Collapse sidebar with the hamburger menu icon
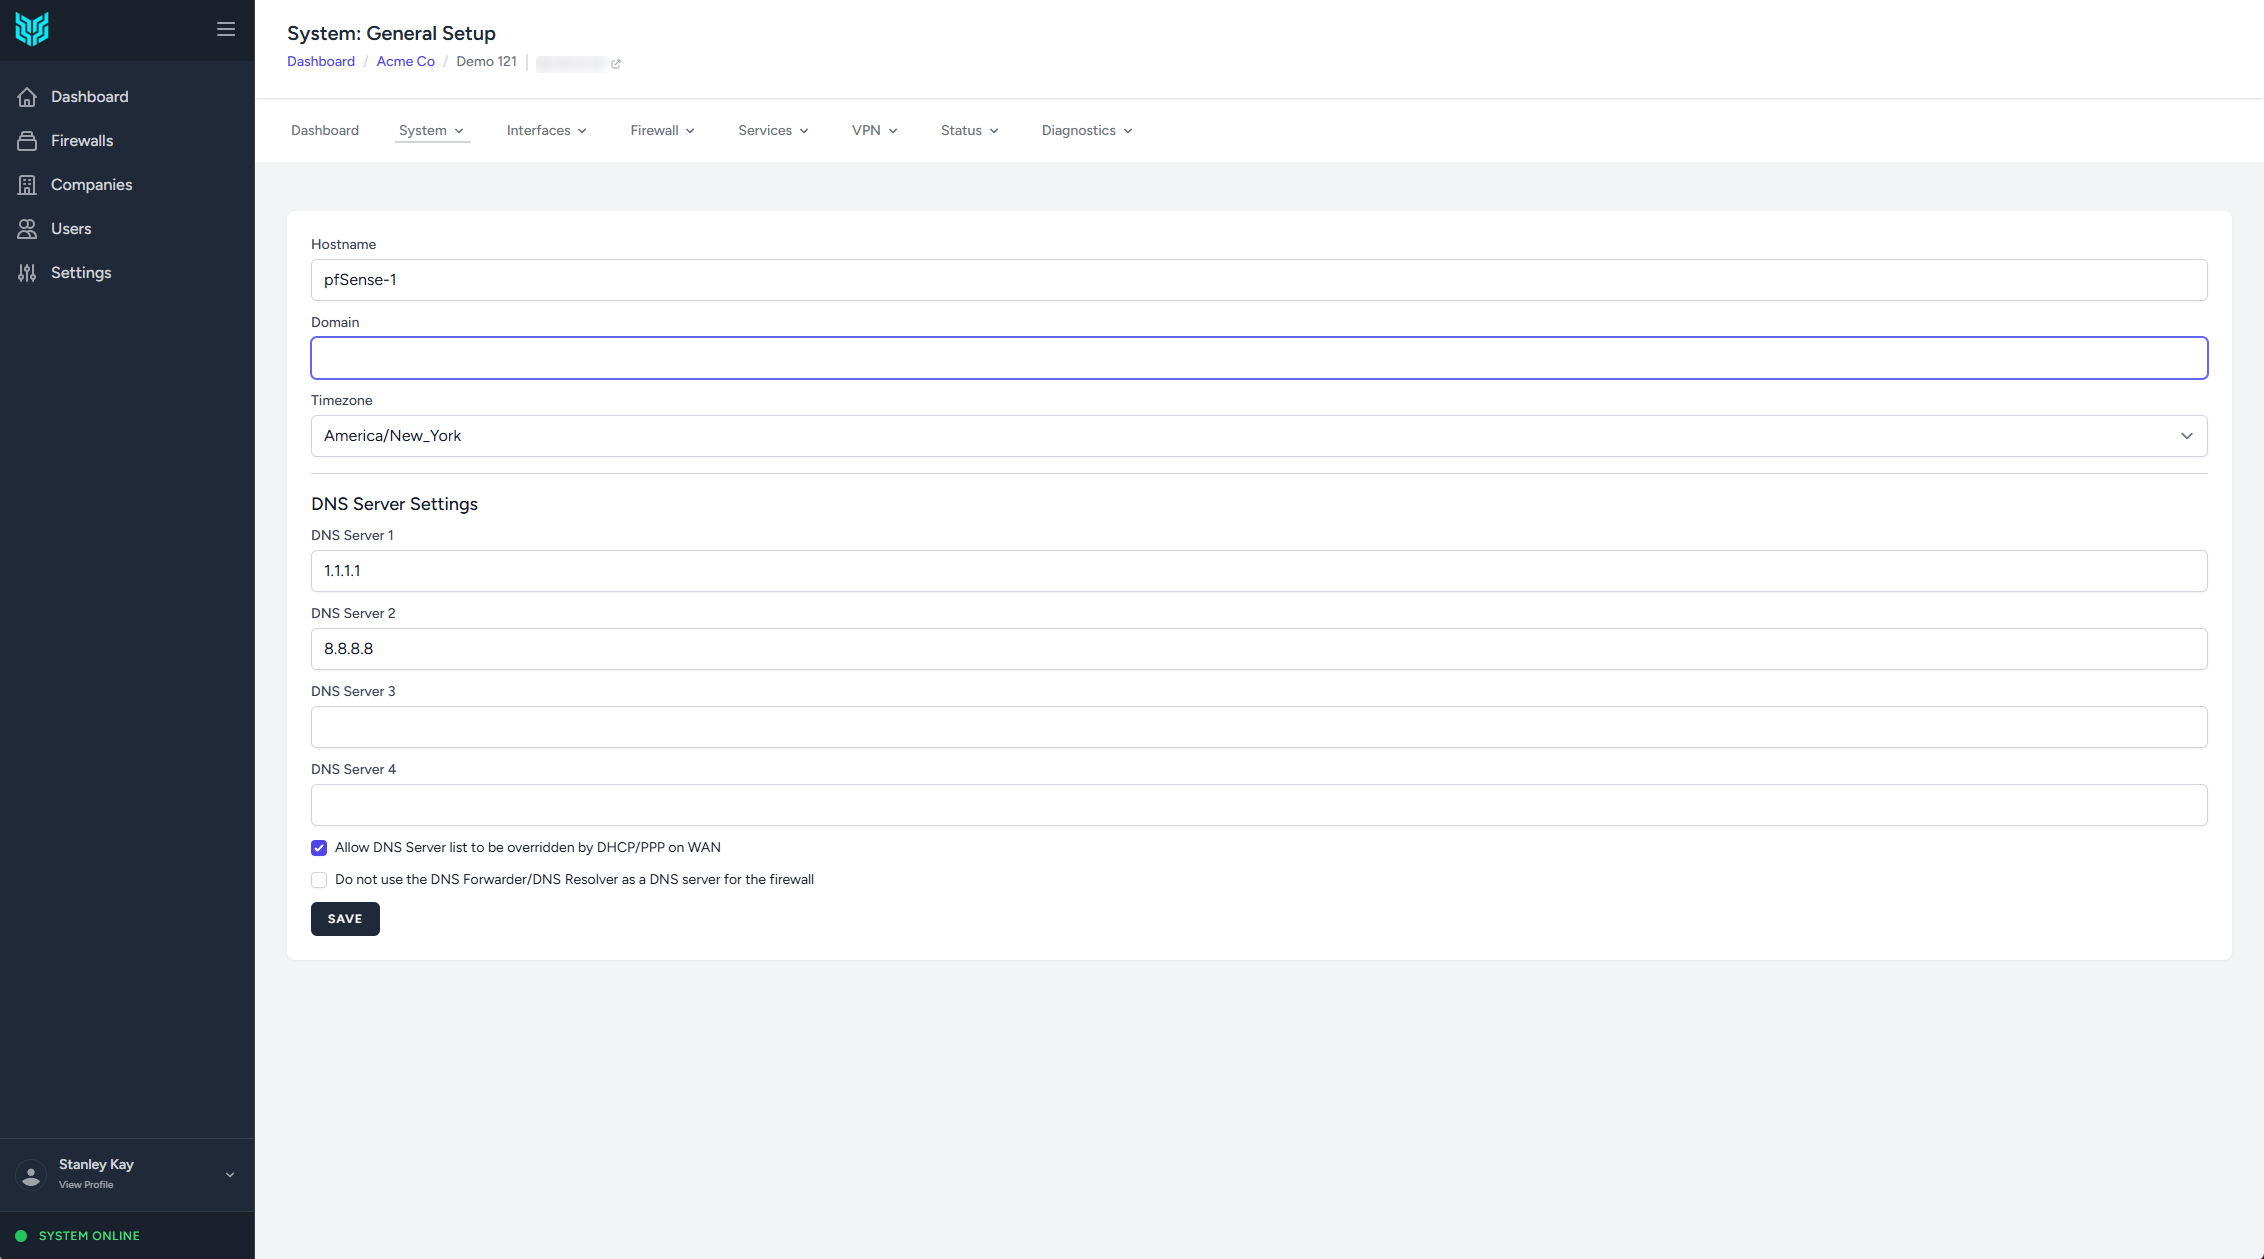This screenshot has height=1259, width=2264. pyautogui.click(x=226, y=29)
